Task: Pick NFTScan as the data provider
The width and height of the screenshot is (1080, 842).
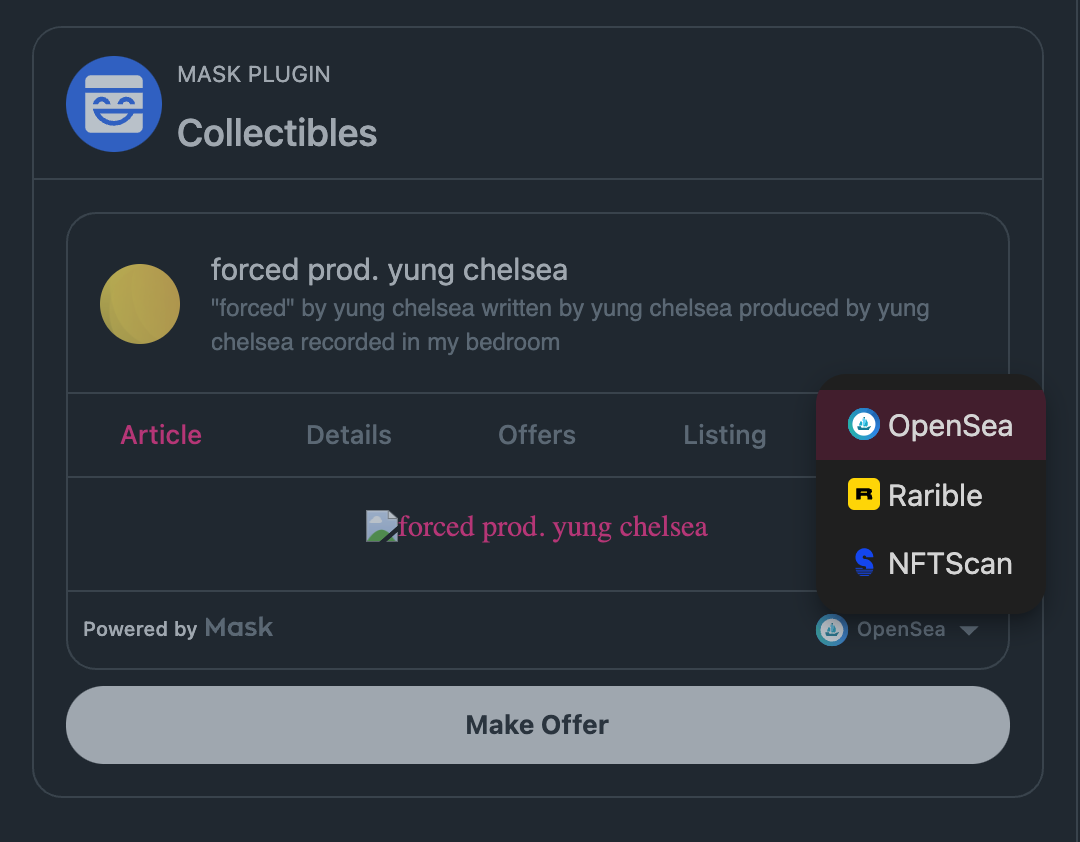Action: pyautogui.click(x=949, y=564)
